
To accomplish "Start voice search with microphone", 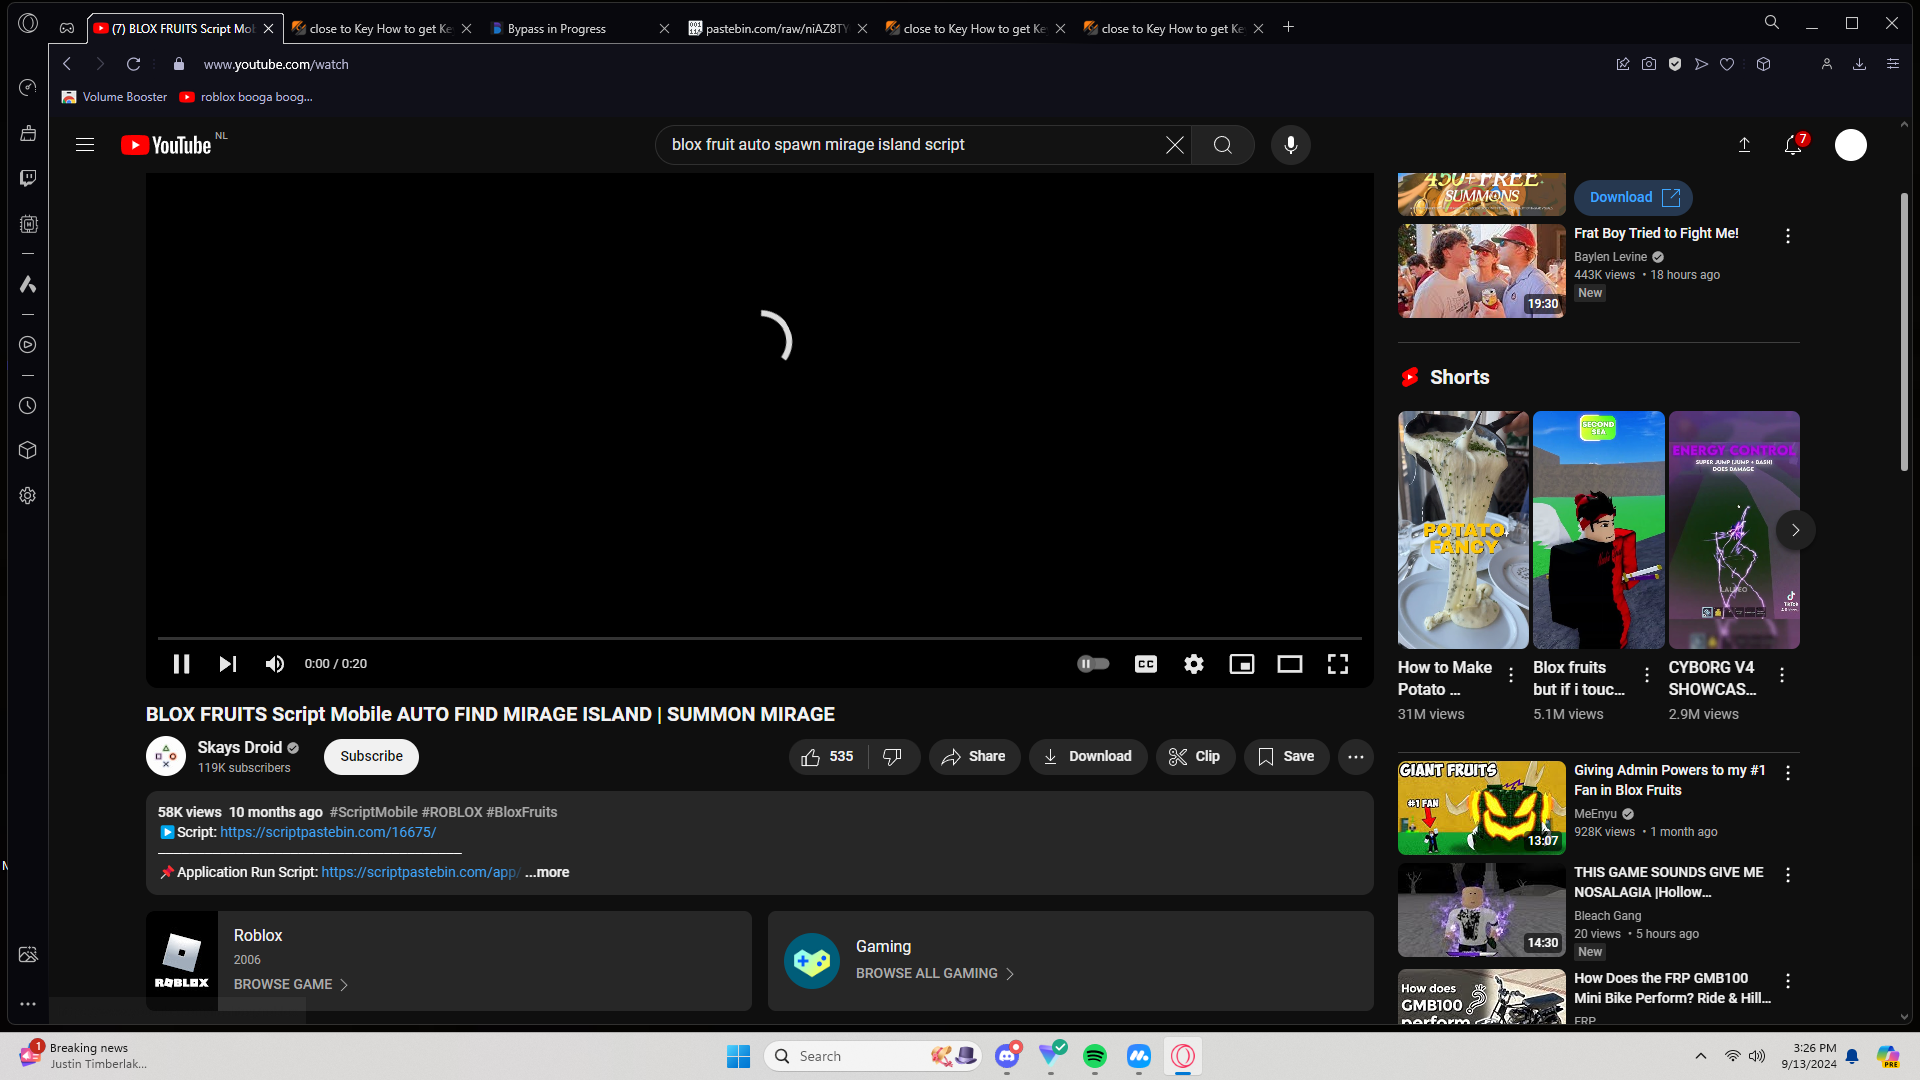I will tap(1291, 145).
